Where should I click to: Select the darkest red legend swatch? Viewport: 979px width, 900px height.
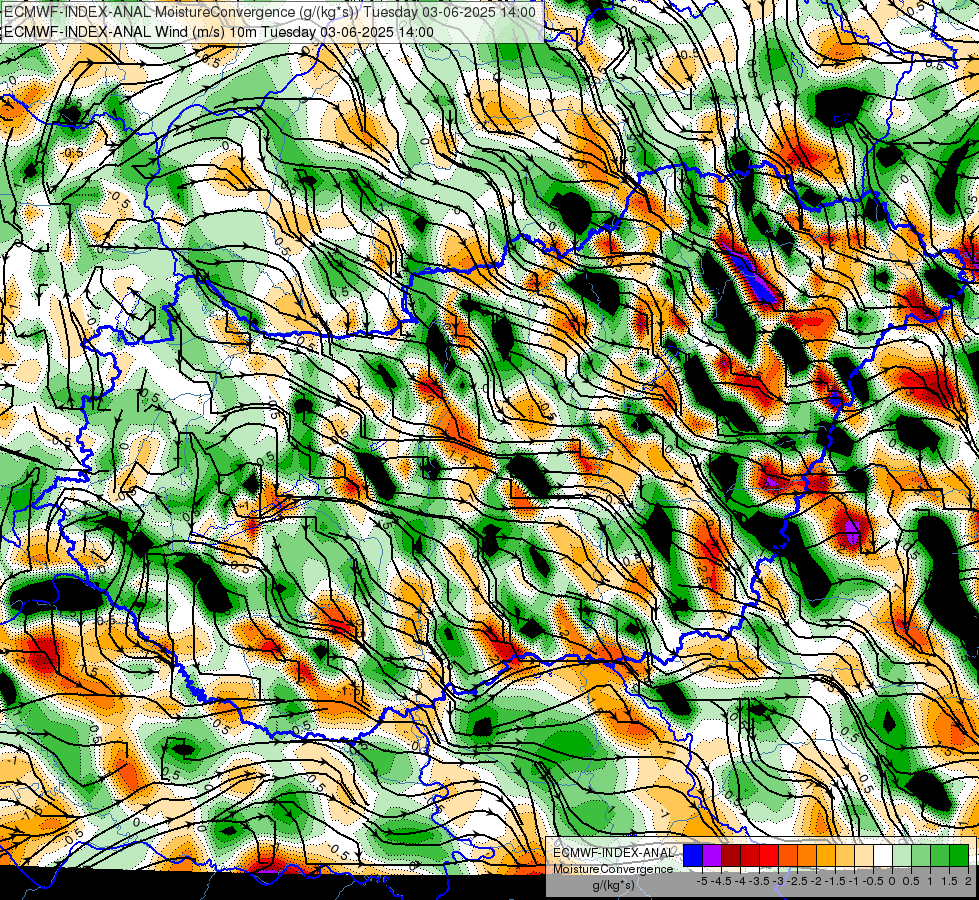[731, 855]
